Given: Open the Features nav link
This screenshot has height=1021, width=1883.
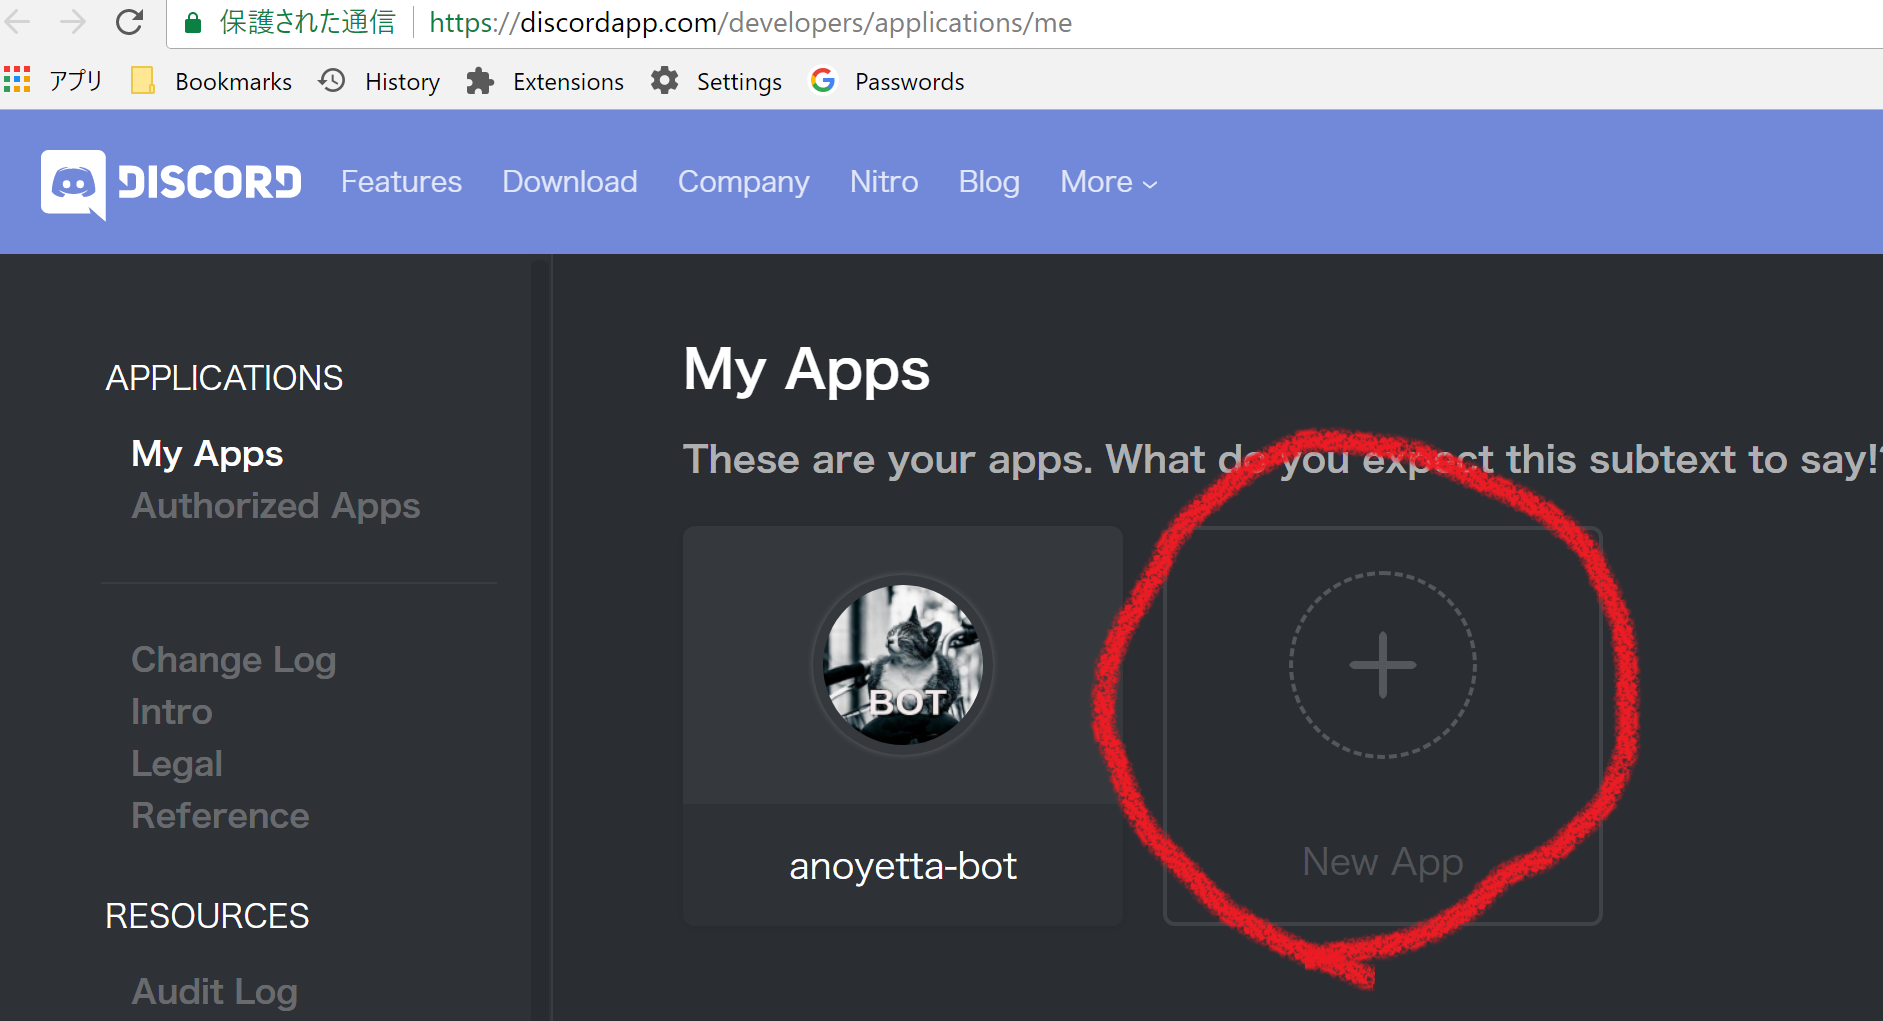Looking at the screenshot, I should click(401, 182).
